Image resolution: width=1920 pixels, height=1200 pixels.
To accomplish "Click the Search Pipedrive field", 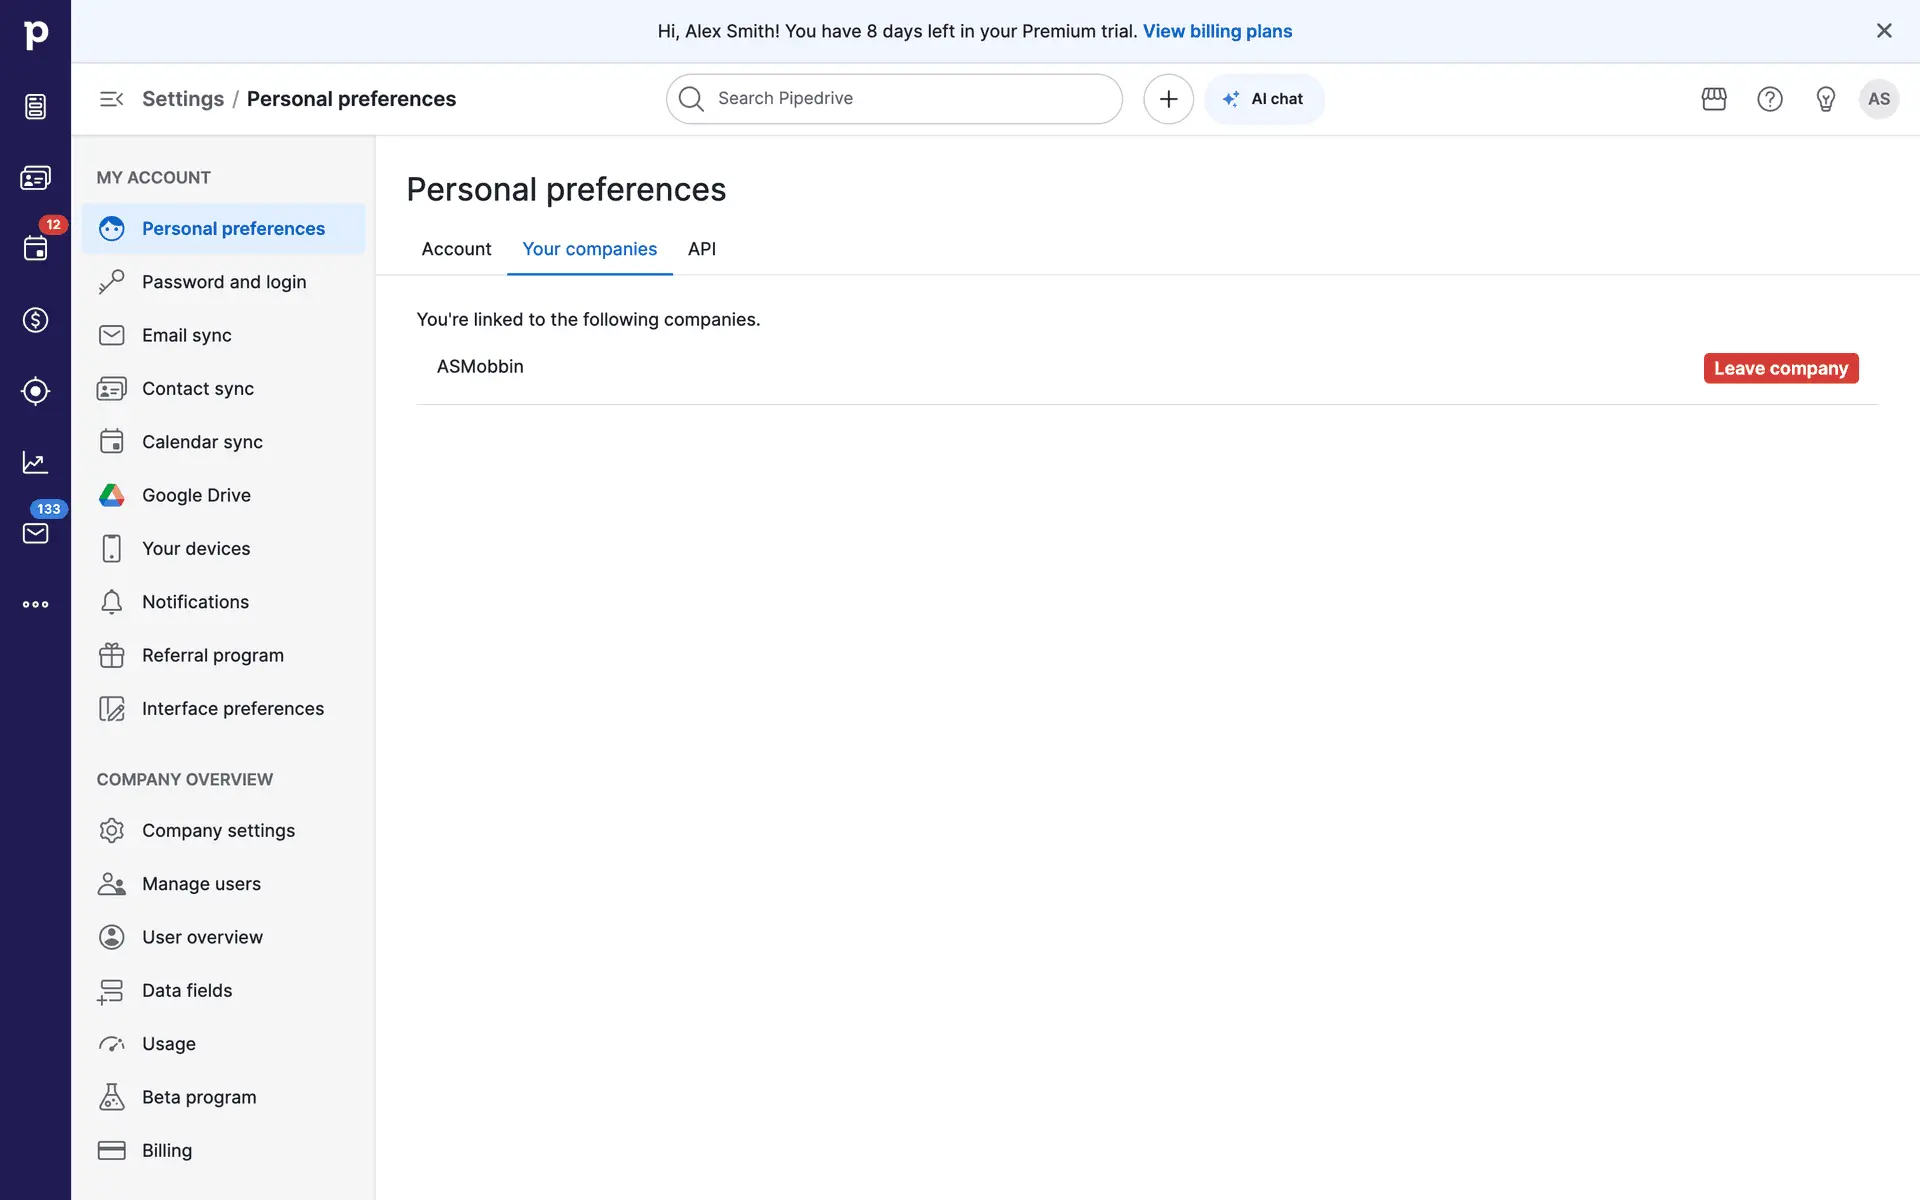I will click(x=895, y=99).
